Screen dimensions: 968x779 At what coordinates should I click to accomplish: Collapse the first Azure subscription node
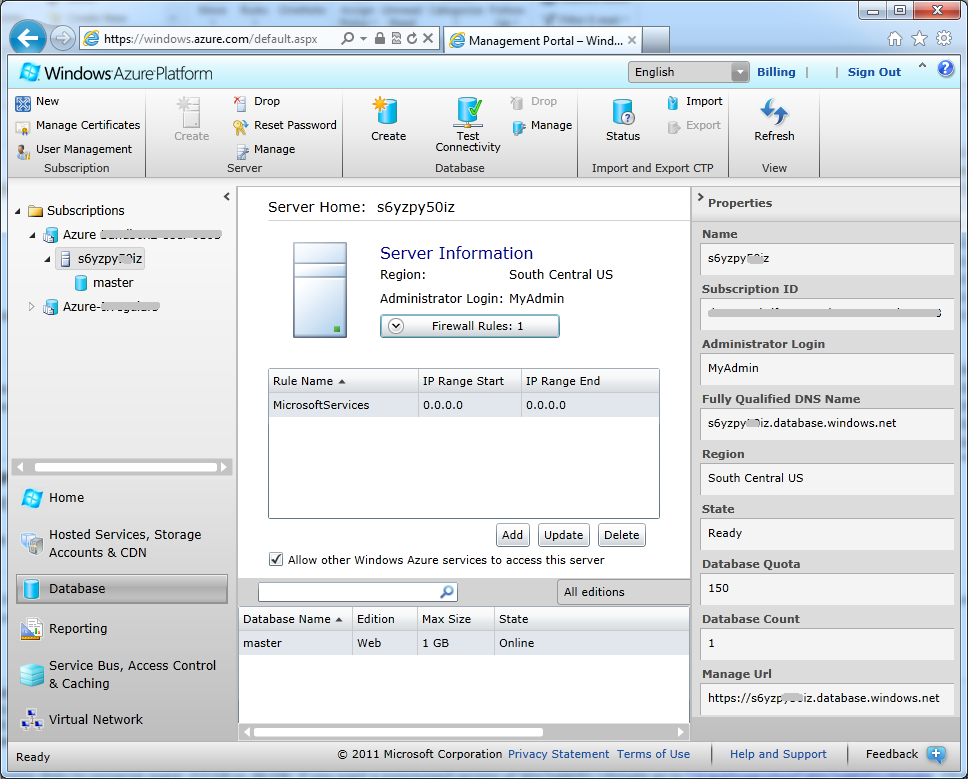[33, 235]
